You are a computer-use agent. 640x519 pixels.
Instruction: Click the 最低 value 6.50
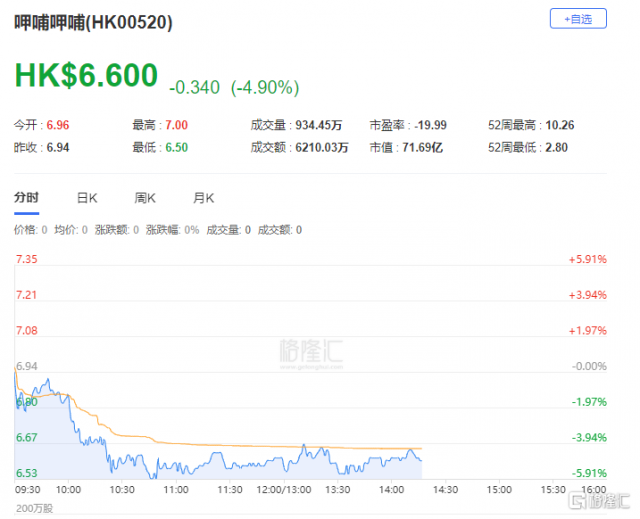coord(176,147)
